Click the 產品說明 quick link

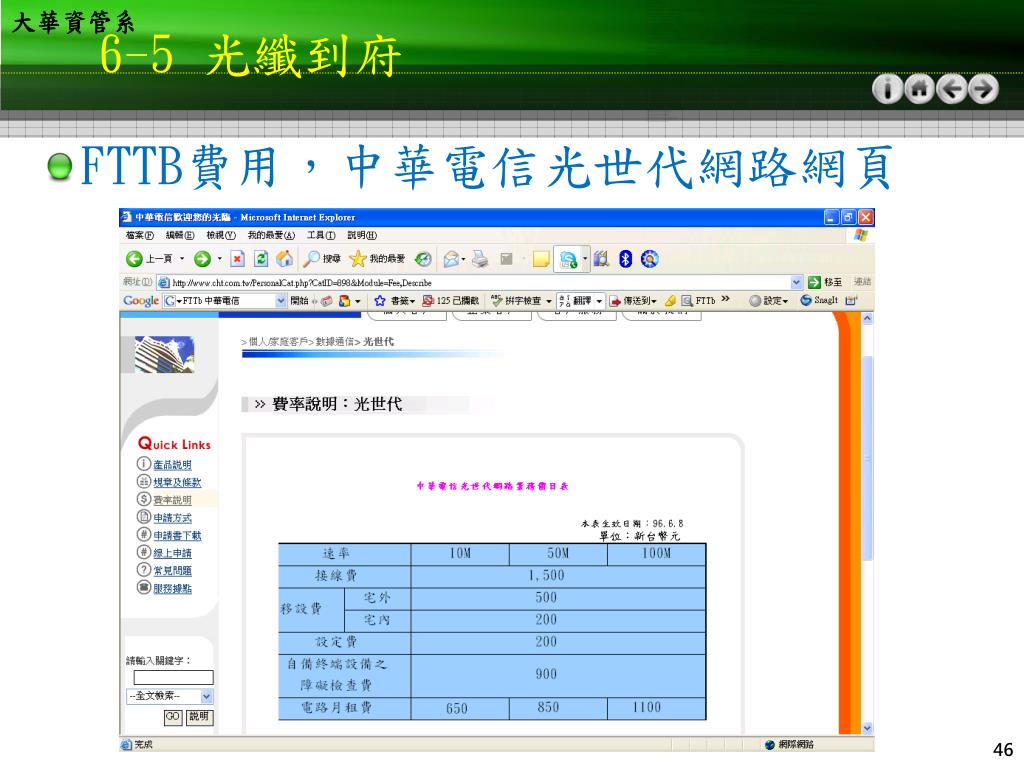point(172,464)
